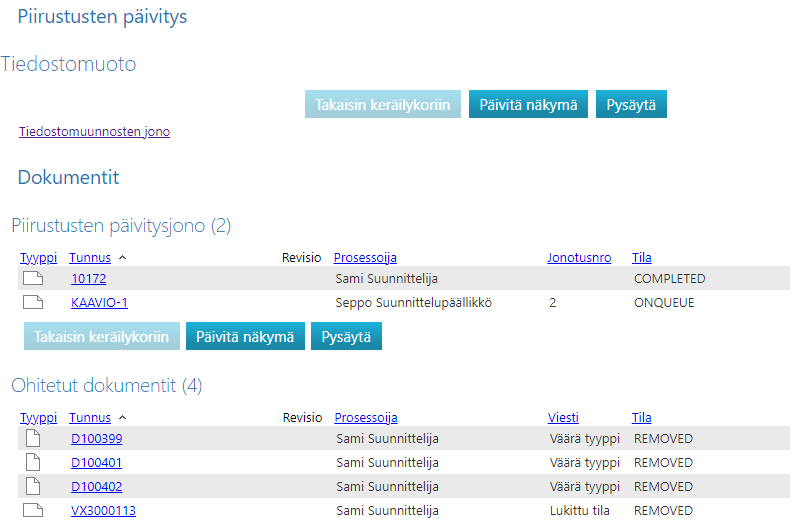The height and width of the screenshot is (528, 800).
Task: Sort update queue by Jonotusnro column
Action: (578, 257)
